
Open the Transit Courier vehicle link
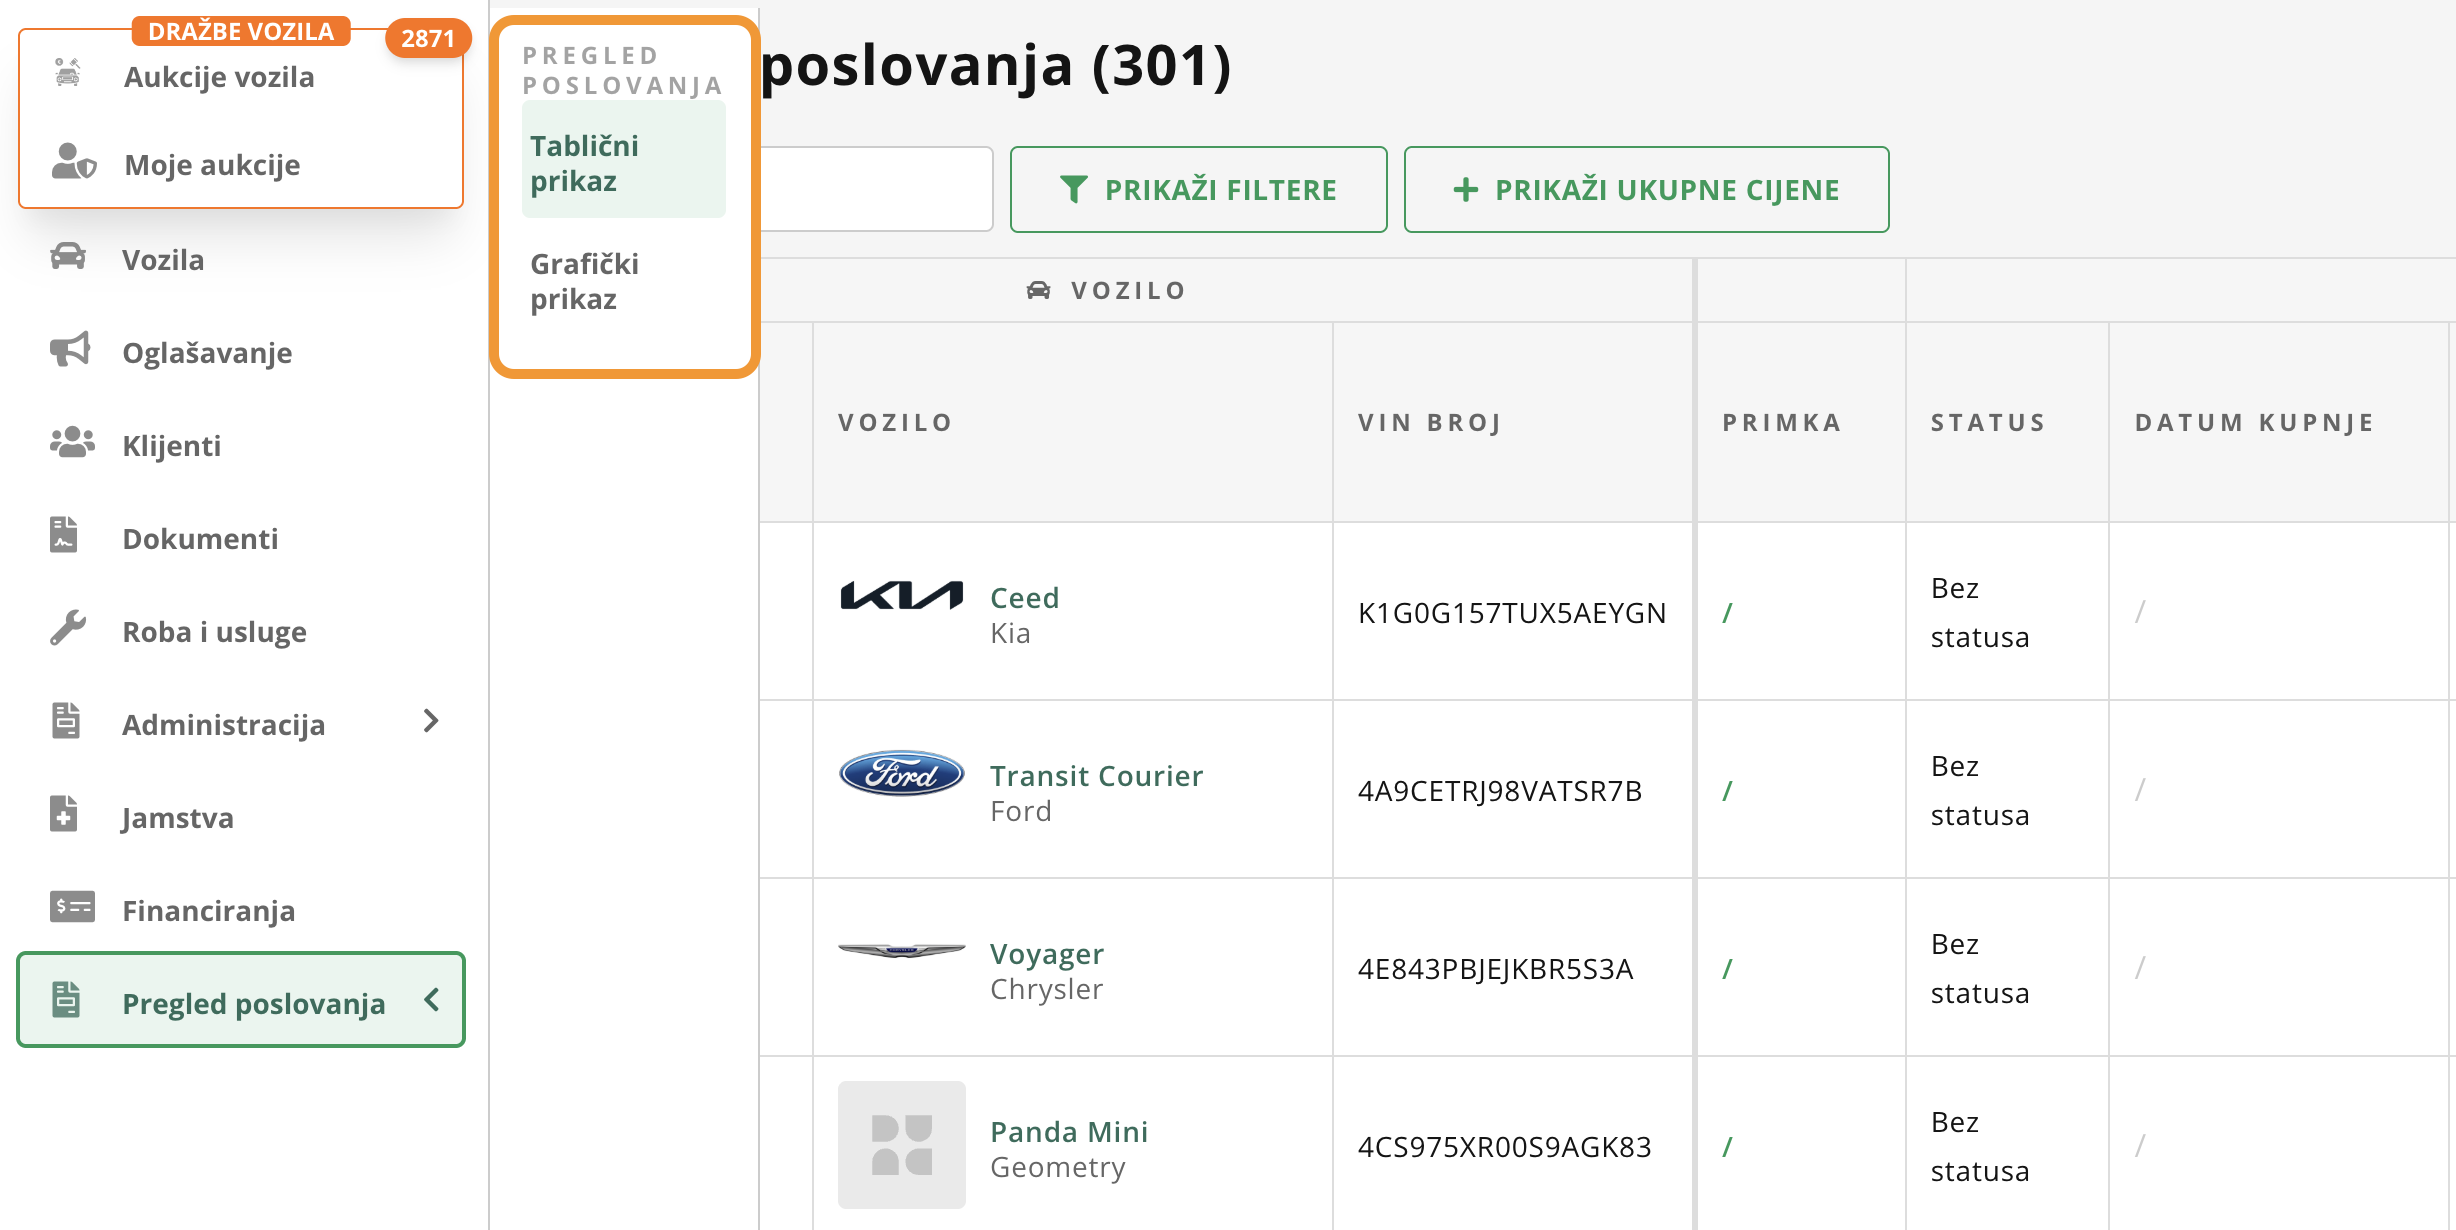[x=1096, y=776]
